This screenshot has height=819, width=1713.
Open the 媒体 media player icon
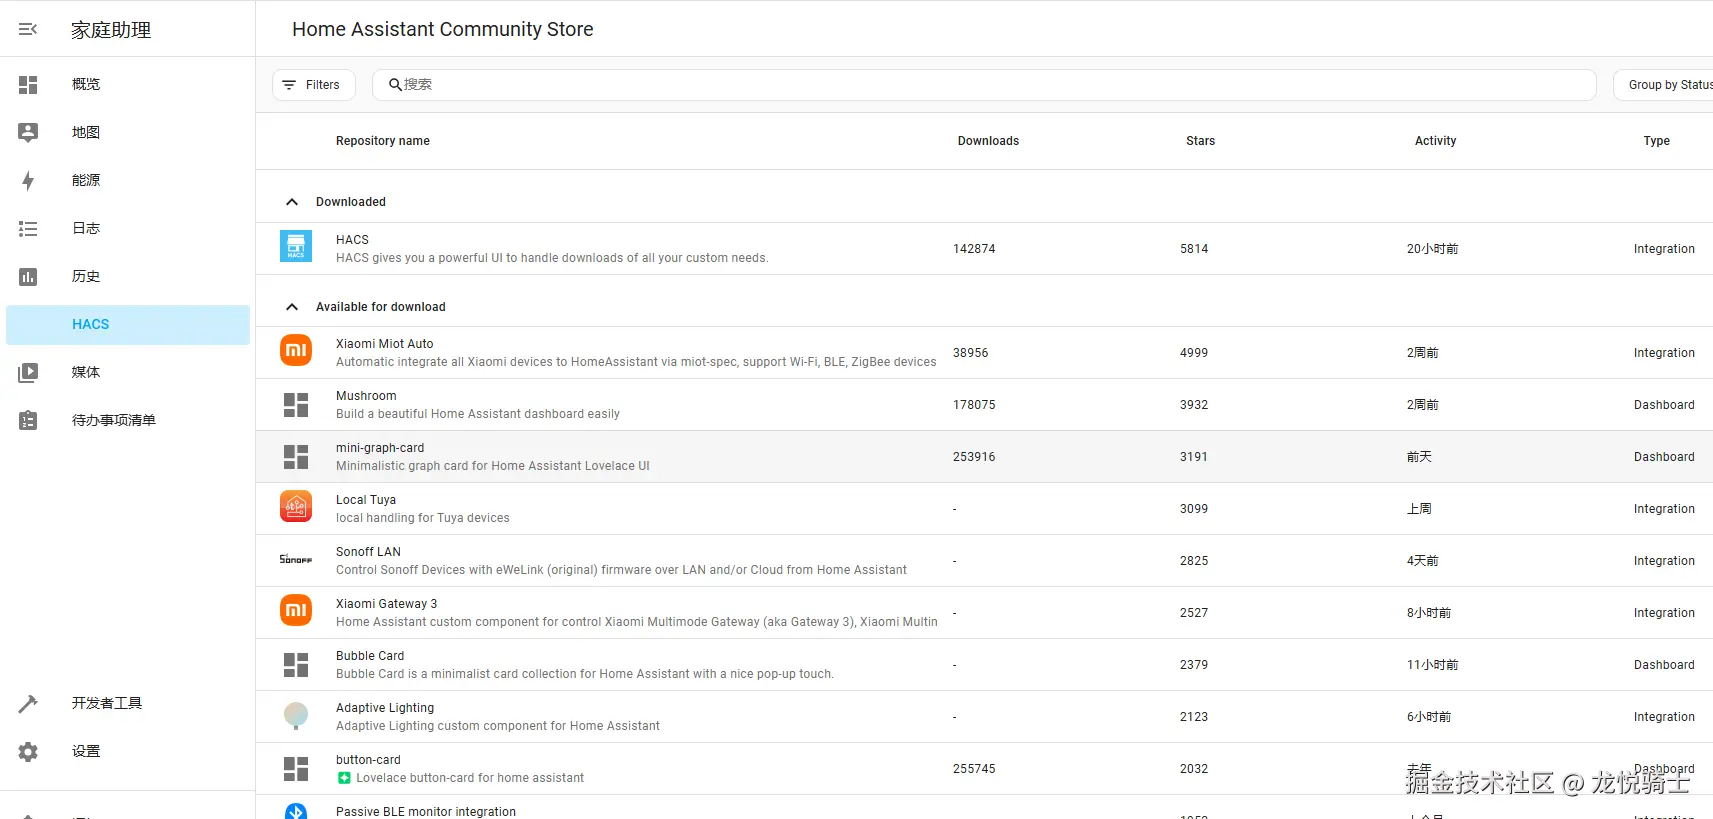coord(28,373)
